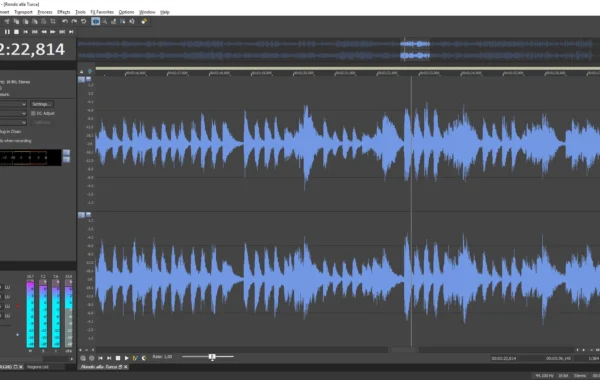The image size is (600, 380).
Task: Click Rewind in the top transport bar
Action: pos(44,32)
